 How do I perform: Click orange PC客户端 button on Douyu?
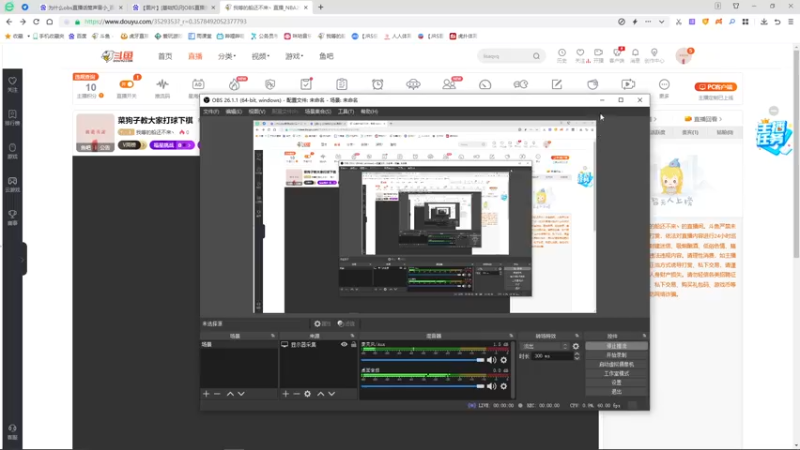pos(715,87)
